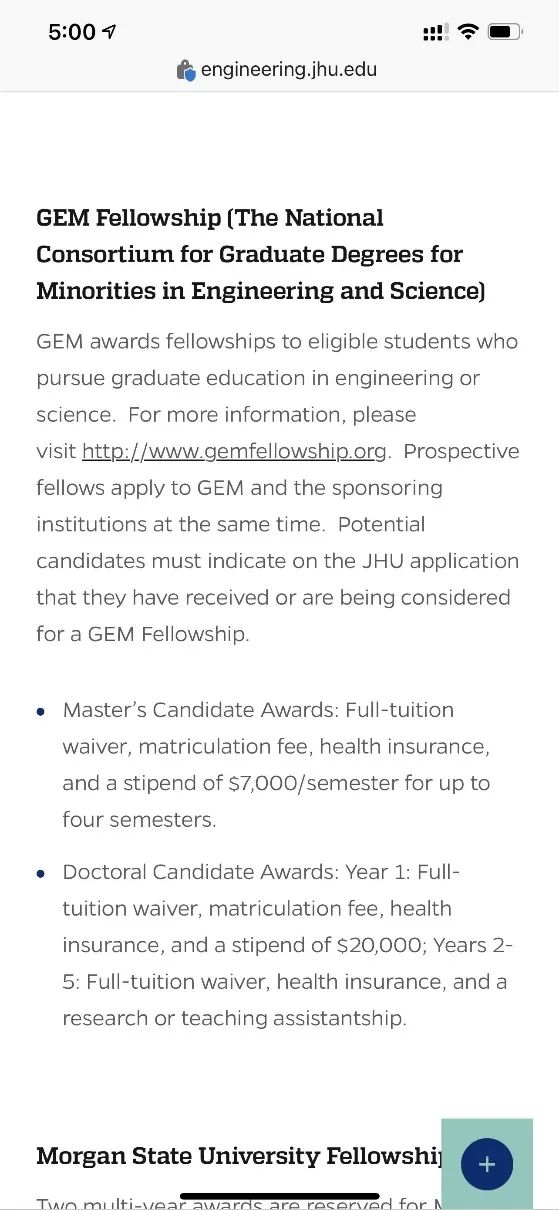Tap the bullet dot before Master's Candidate
The width and height of the screenshot is (559, 1210).
tap(41, 712)
